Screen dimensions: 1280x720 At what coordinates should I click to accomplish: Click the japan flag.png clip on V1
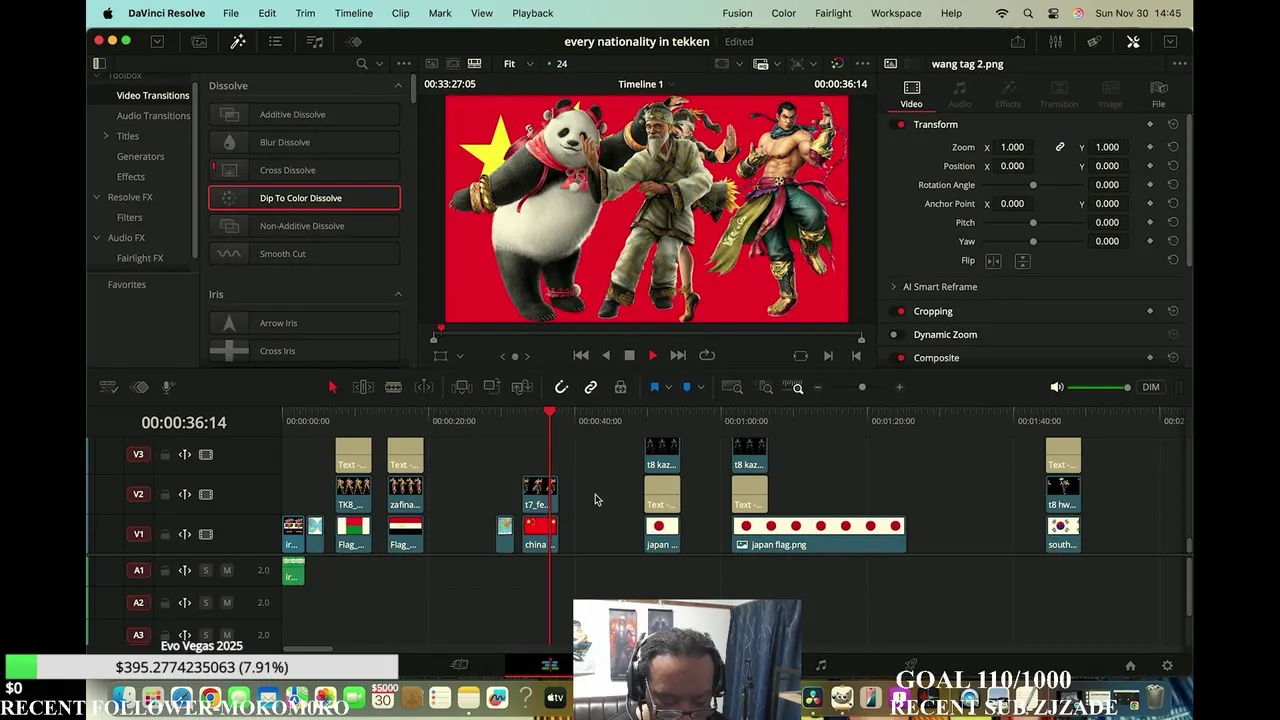(819, 535)
